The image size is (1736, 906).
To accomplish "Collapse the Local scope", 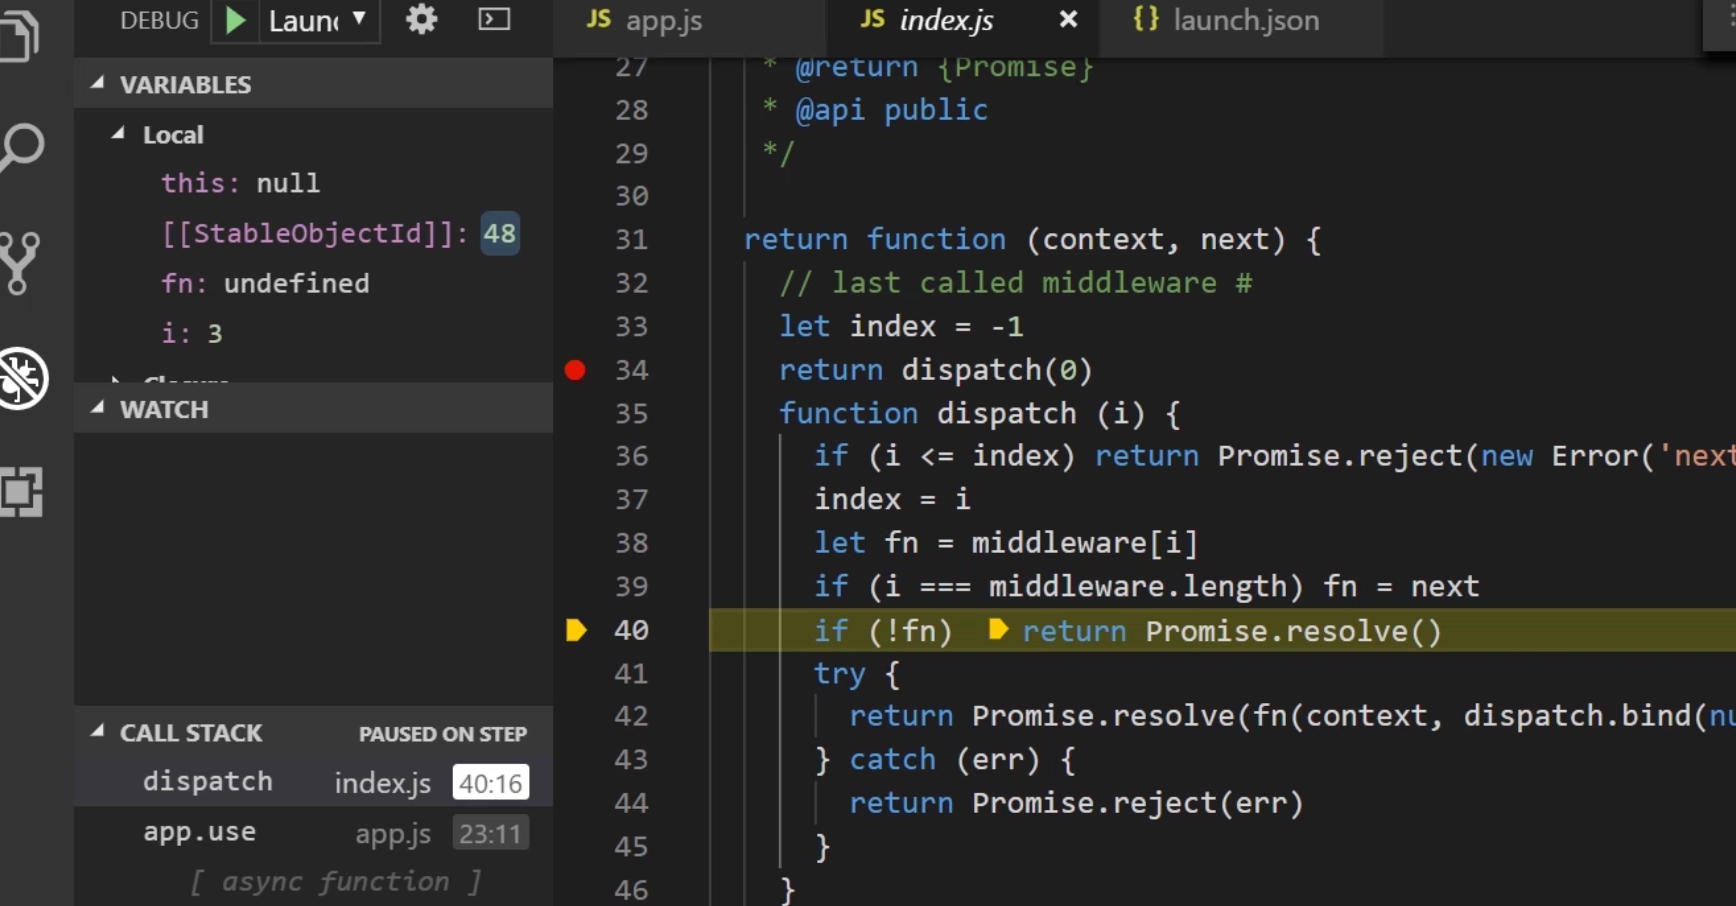I will pos(118,134).
